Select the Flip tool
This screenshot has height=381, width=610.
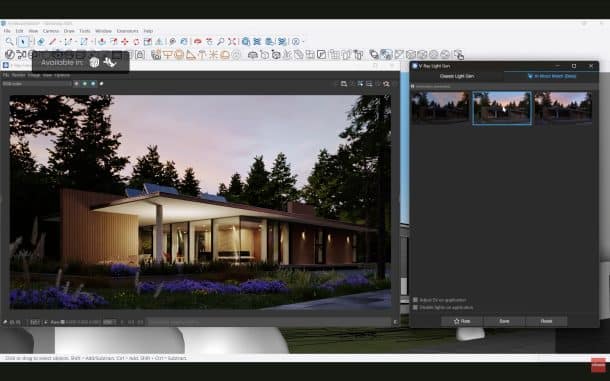point(159,41)
